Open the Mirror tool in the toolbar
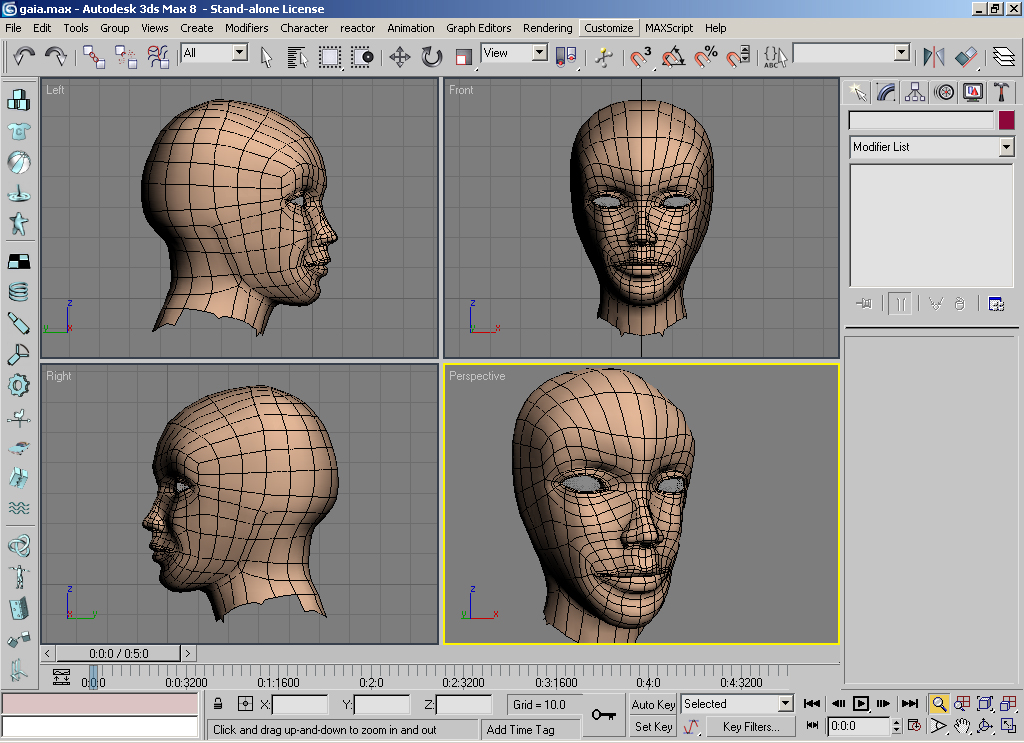The image size is (1024, 743). click(x=934, y=56)
